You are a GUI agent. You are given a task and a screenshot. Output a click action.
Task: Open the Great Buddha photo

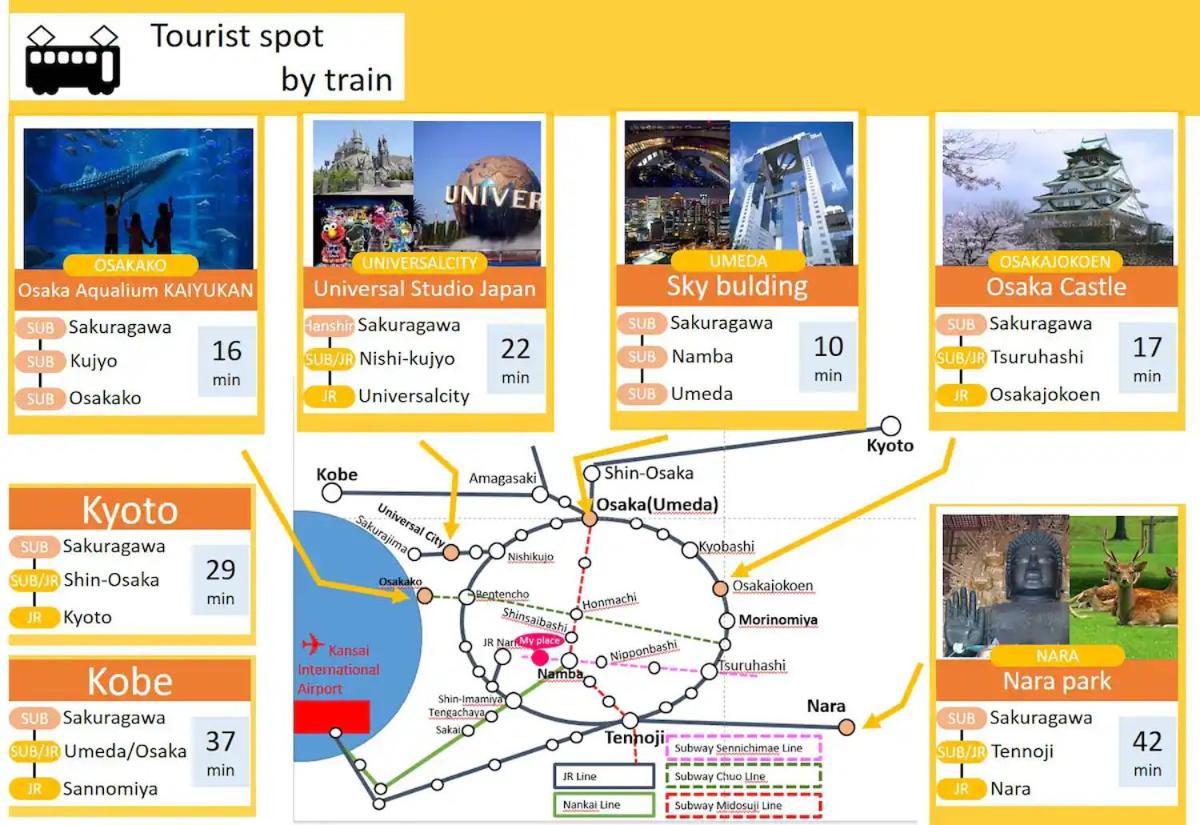[x=1006, y=580]
